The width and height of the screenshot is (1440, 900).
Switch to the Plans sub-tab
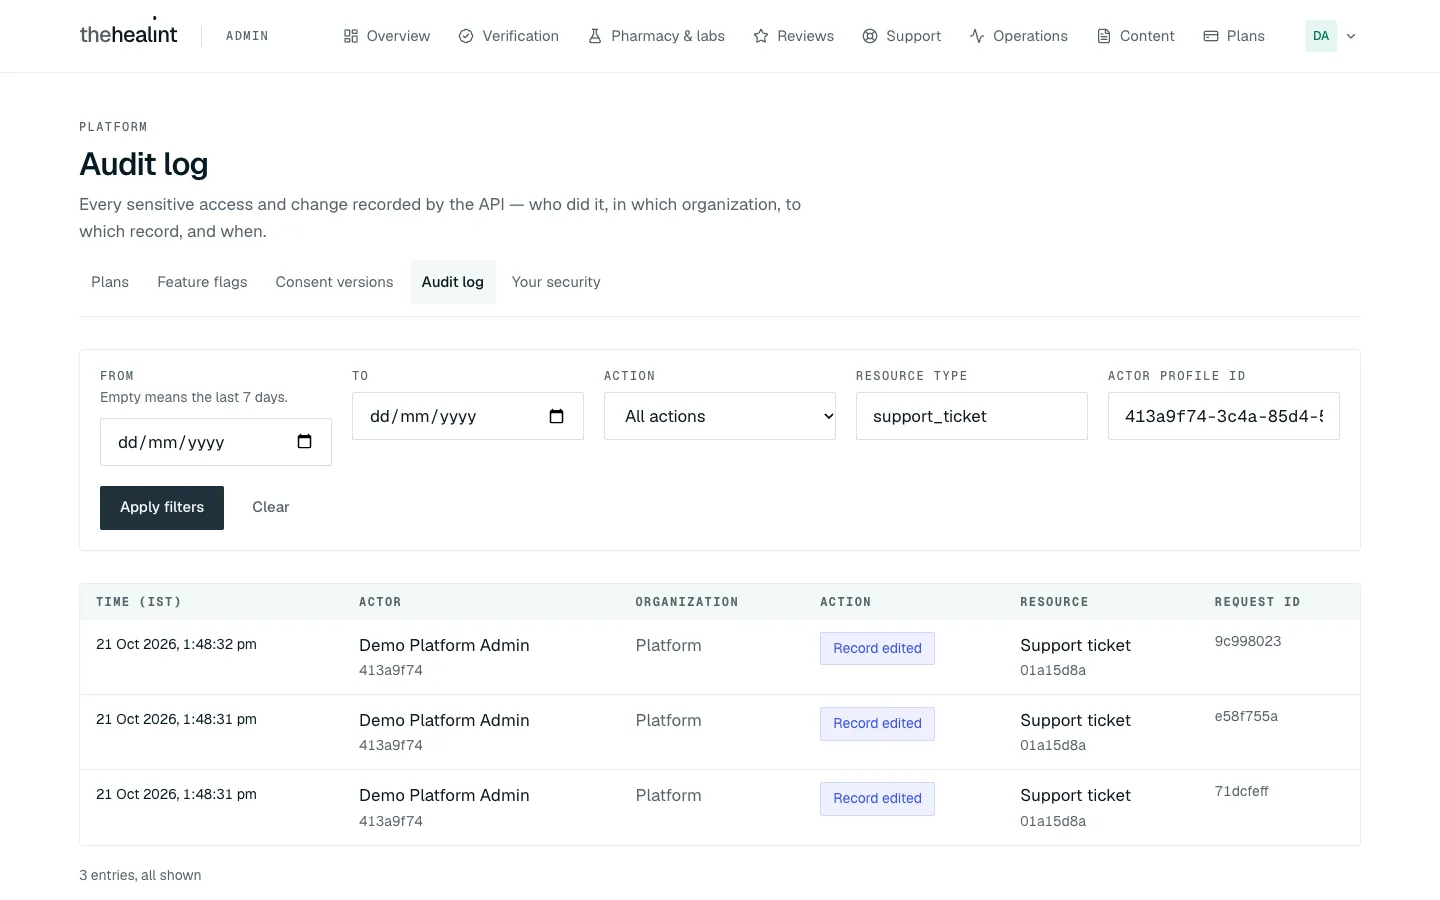(110, 282)
